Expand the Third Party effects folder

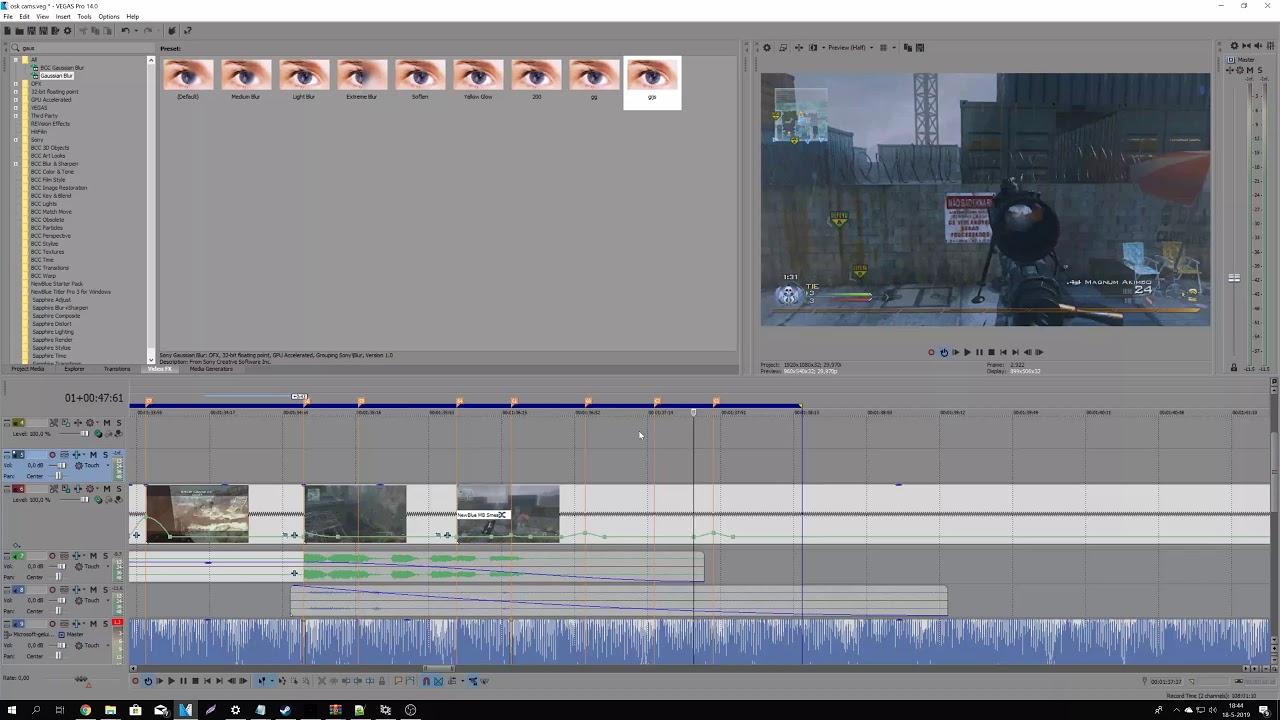(x=16, y=116)
